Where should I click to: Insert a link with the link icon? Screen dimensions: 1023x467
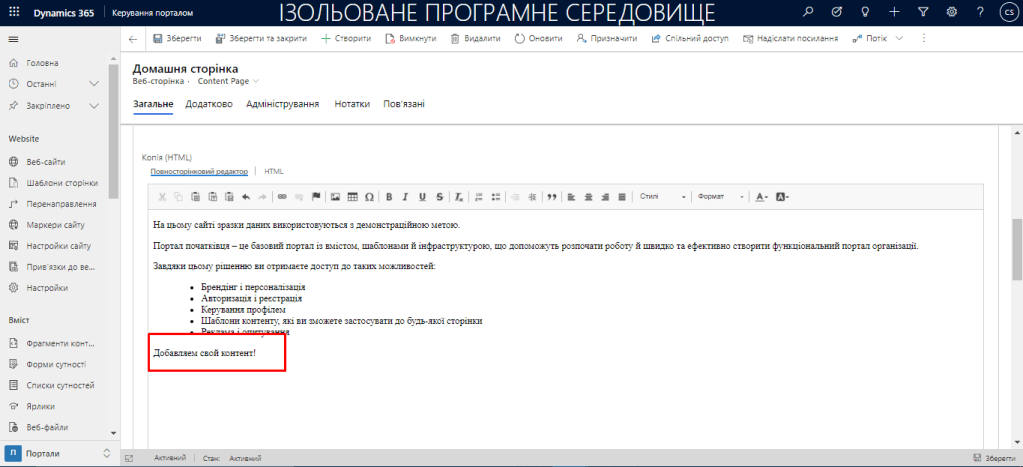pyautogui.click(x=282, y=196)
